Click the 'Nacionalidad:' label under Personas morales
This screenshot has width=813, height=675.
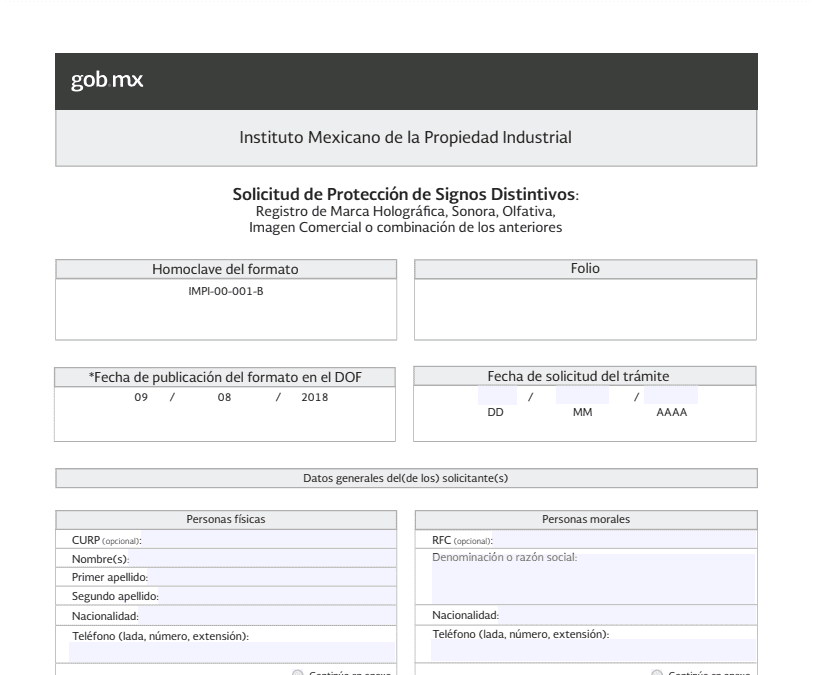465,615
